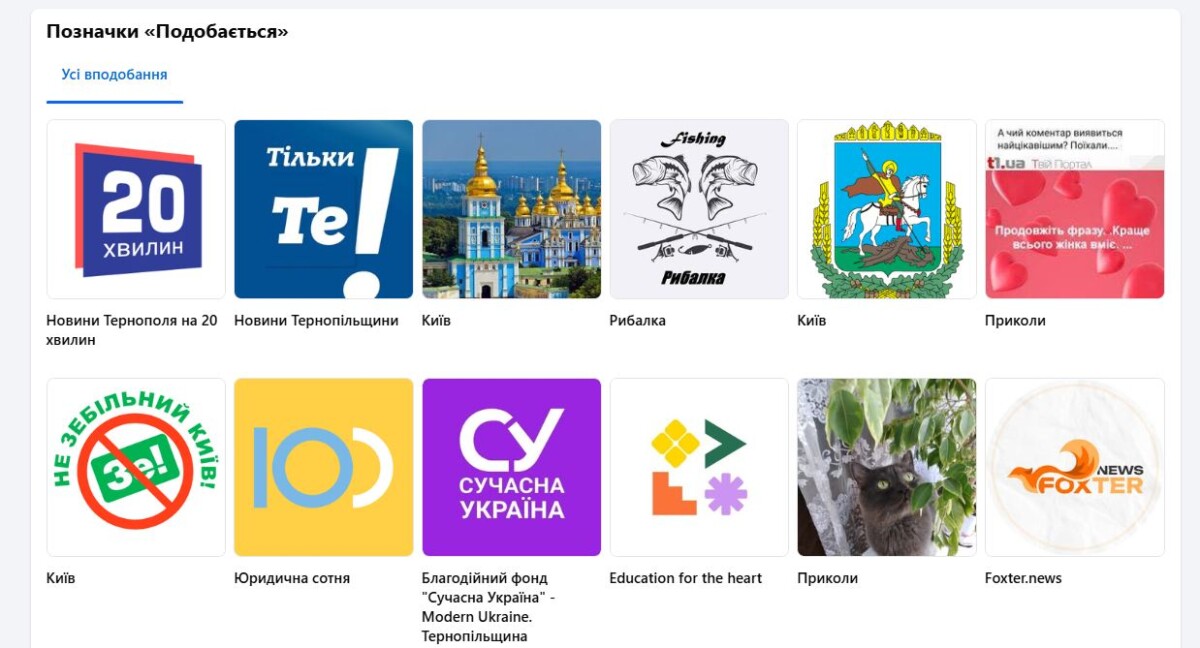
Task: Click the gray cat photo thumbnail
Action: click(x=887, y=467)
